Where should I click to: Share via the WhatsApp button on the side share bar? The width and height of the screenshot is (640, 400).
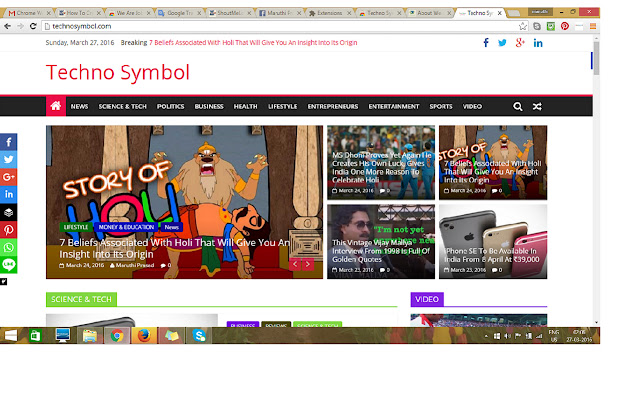[x=9, y=247]
